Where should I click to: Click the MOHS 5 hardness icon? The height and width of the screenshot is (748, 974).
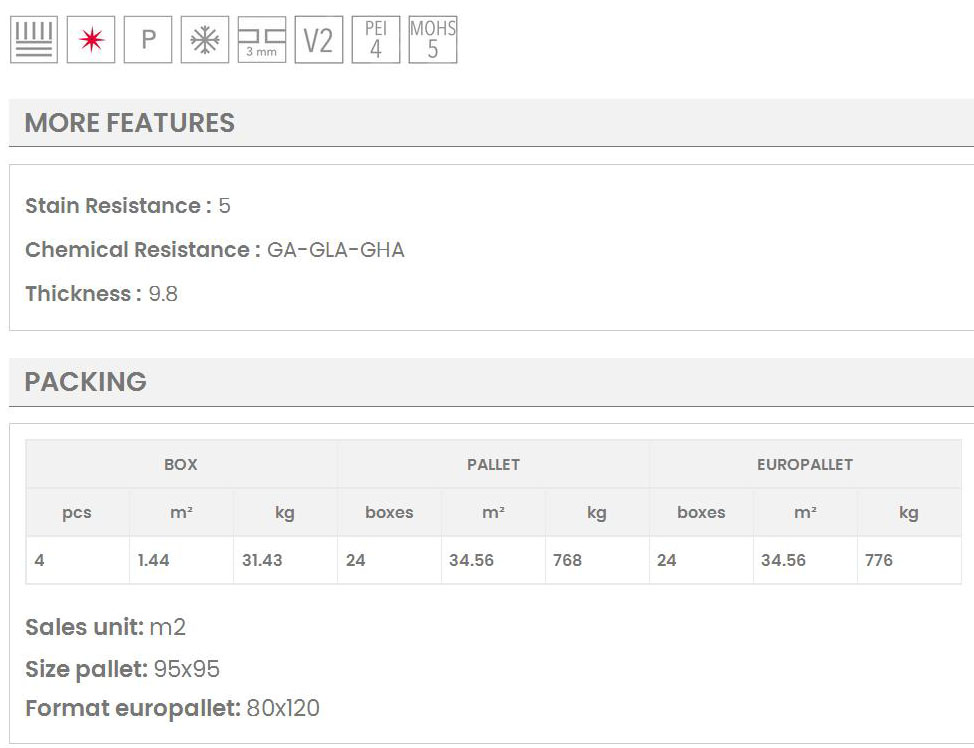coord(433,40)
